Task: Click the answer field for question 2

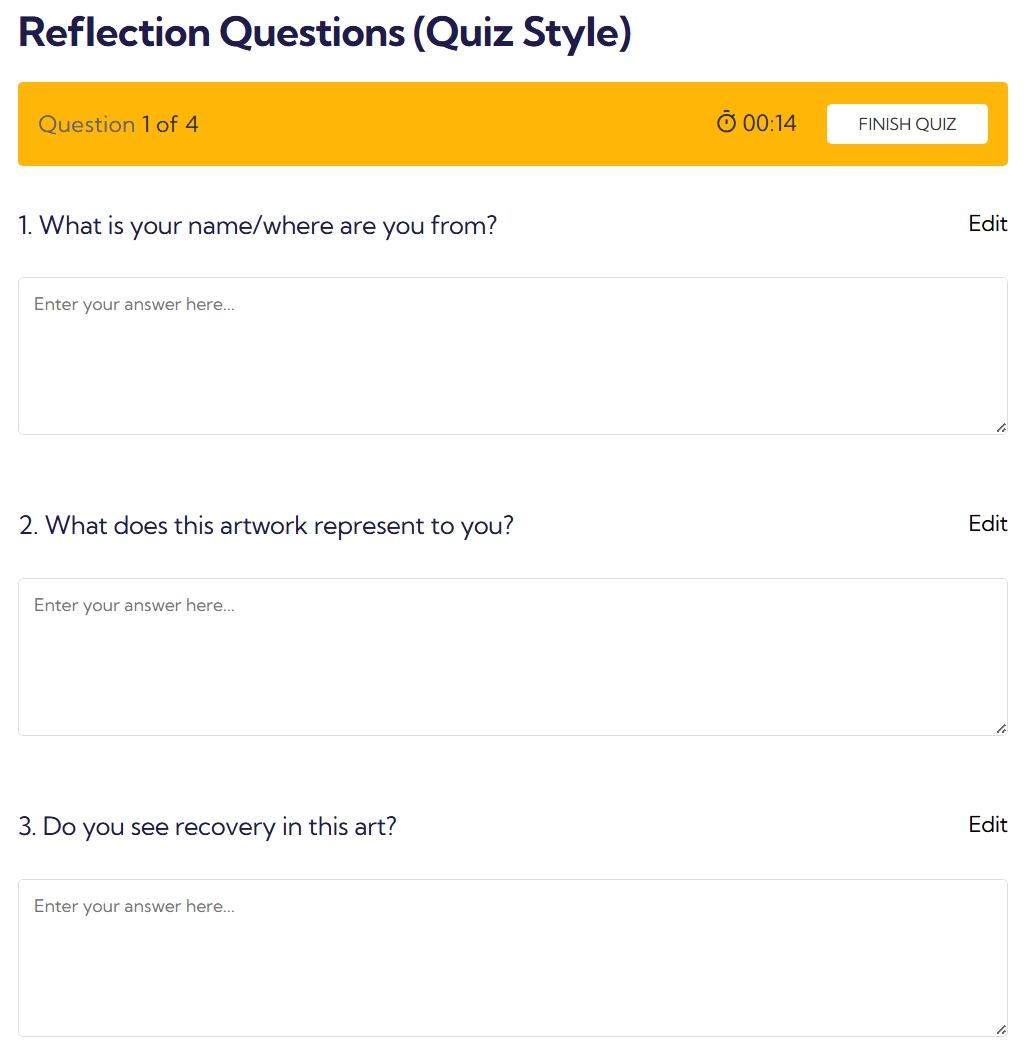Action: coord(512,656)
